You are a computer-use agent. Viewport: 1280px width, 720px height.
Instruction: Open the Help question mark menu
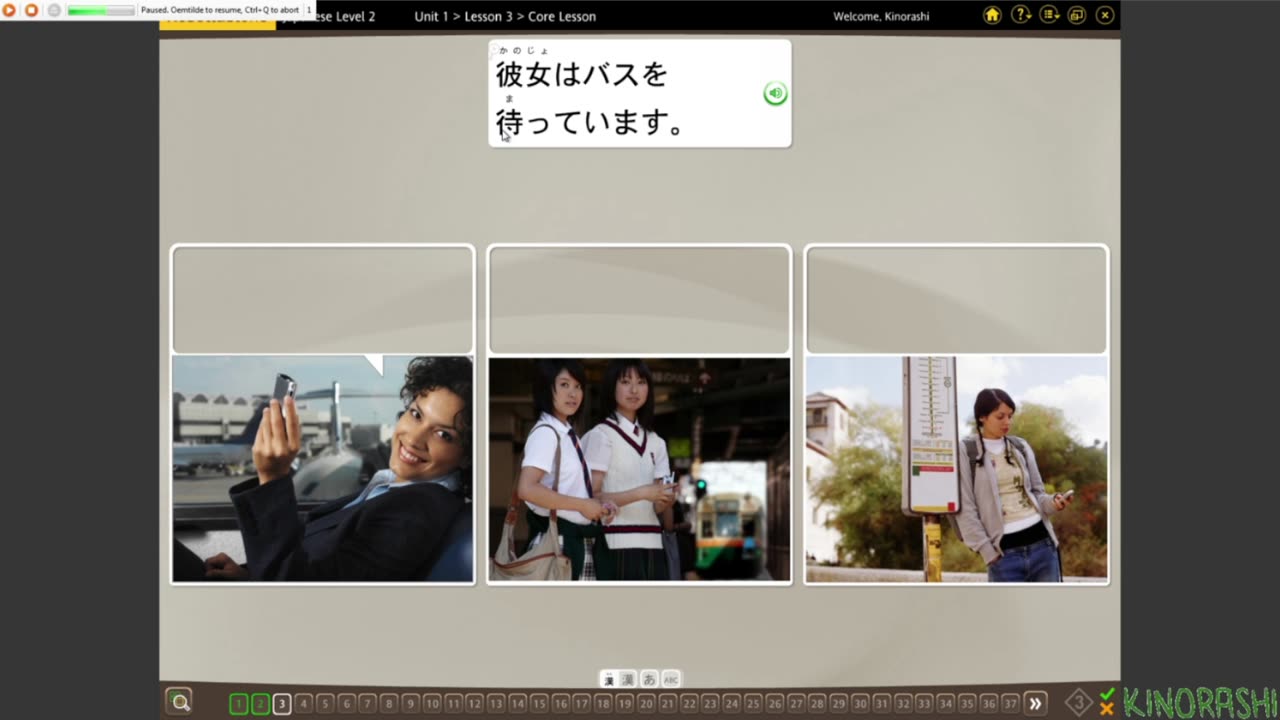click(x=1020, y=15)
